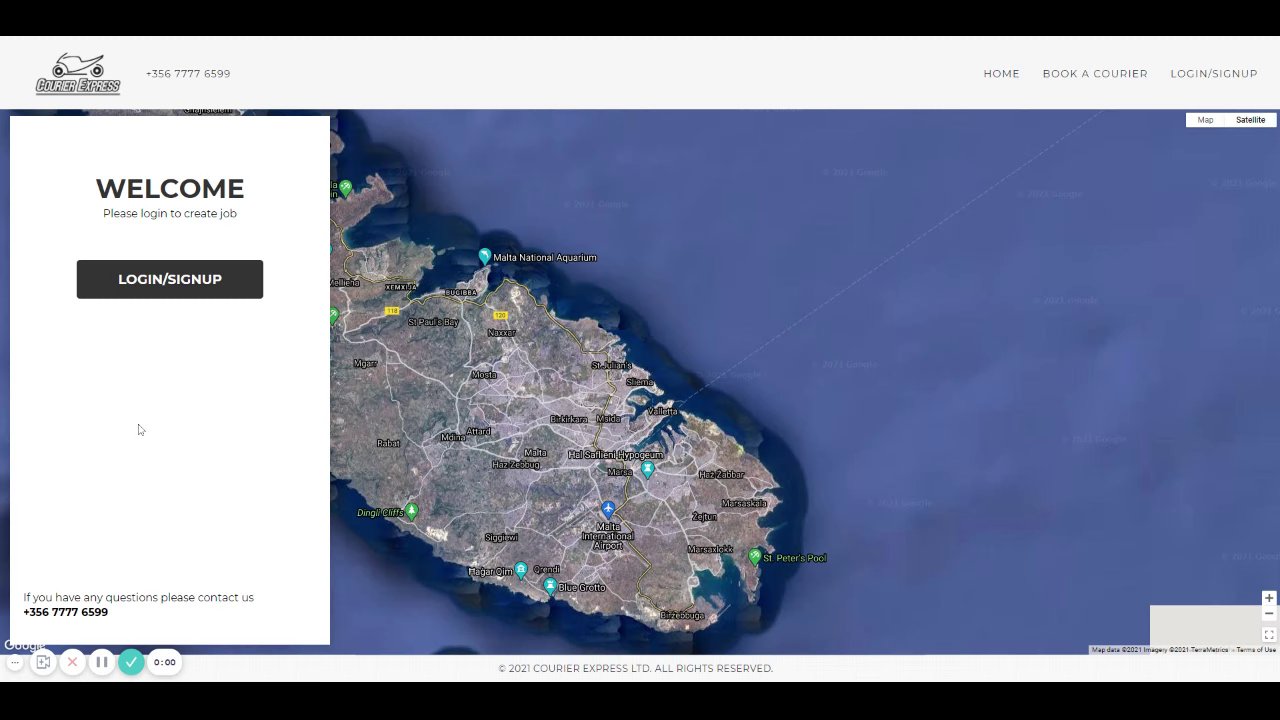Click the Attard label on the map
1280x720 pixels.
[478, 431]
